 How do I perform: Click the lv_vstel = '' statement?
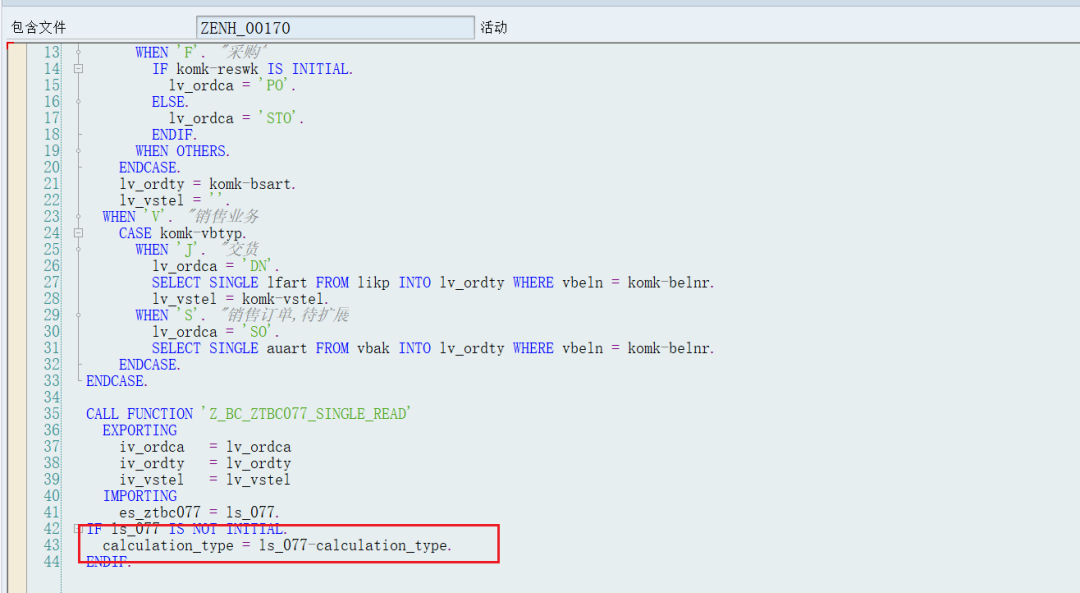[x=174, y=200]
